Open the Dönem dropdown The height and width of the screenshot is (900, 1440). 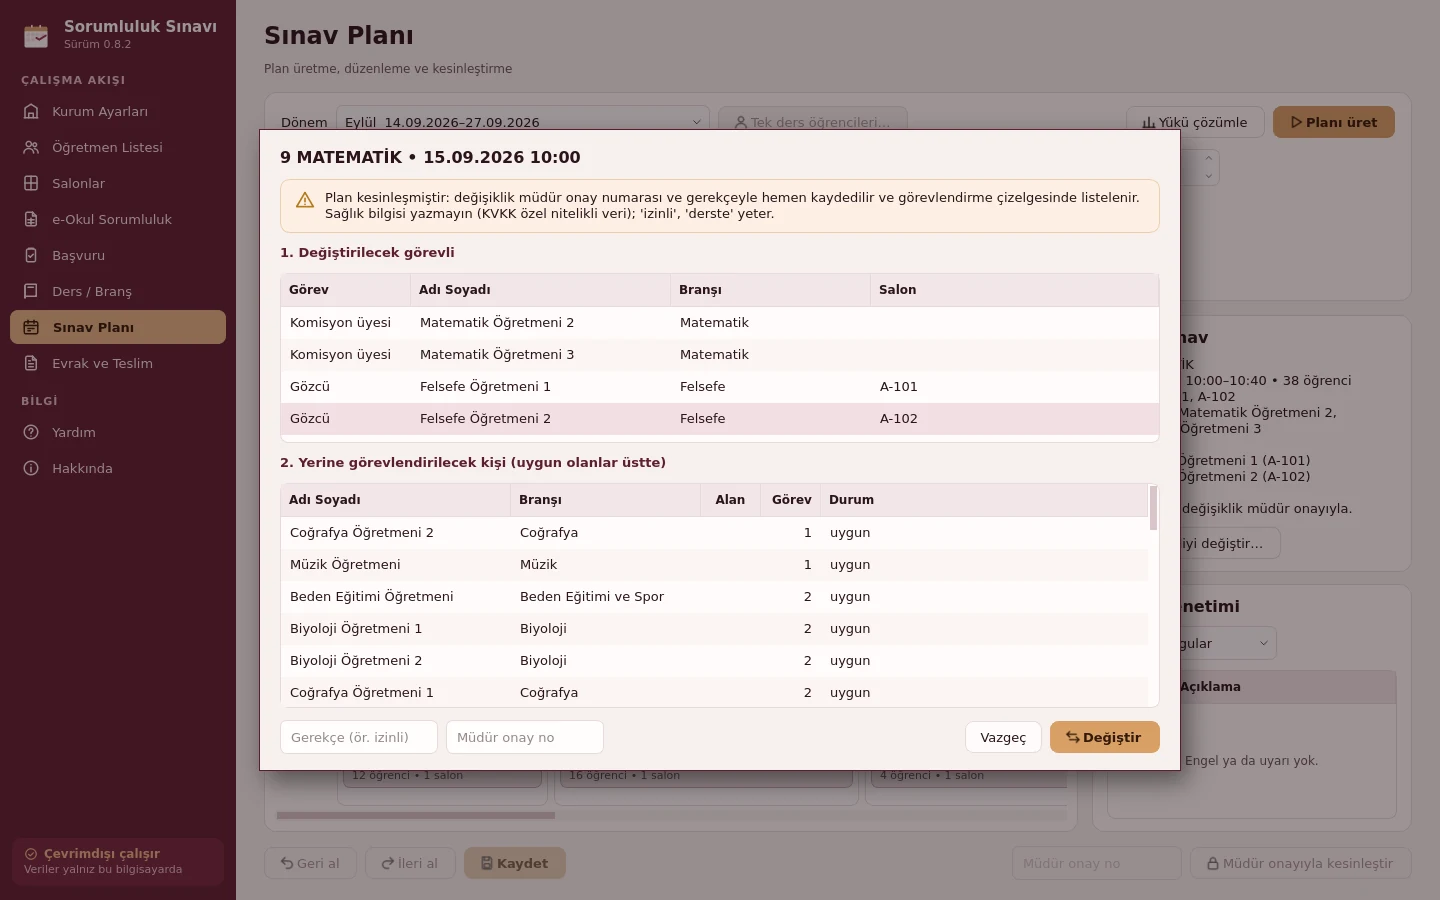click(523, 122)
